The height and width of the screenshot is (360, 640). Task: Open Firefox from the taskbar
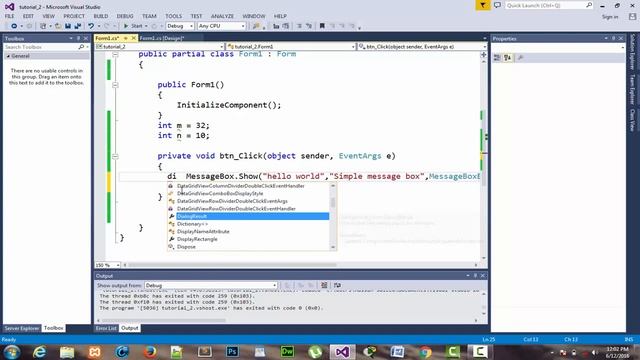tap(149, 352)
